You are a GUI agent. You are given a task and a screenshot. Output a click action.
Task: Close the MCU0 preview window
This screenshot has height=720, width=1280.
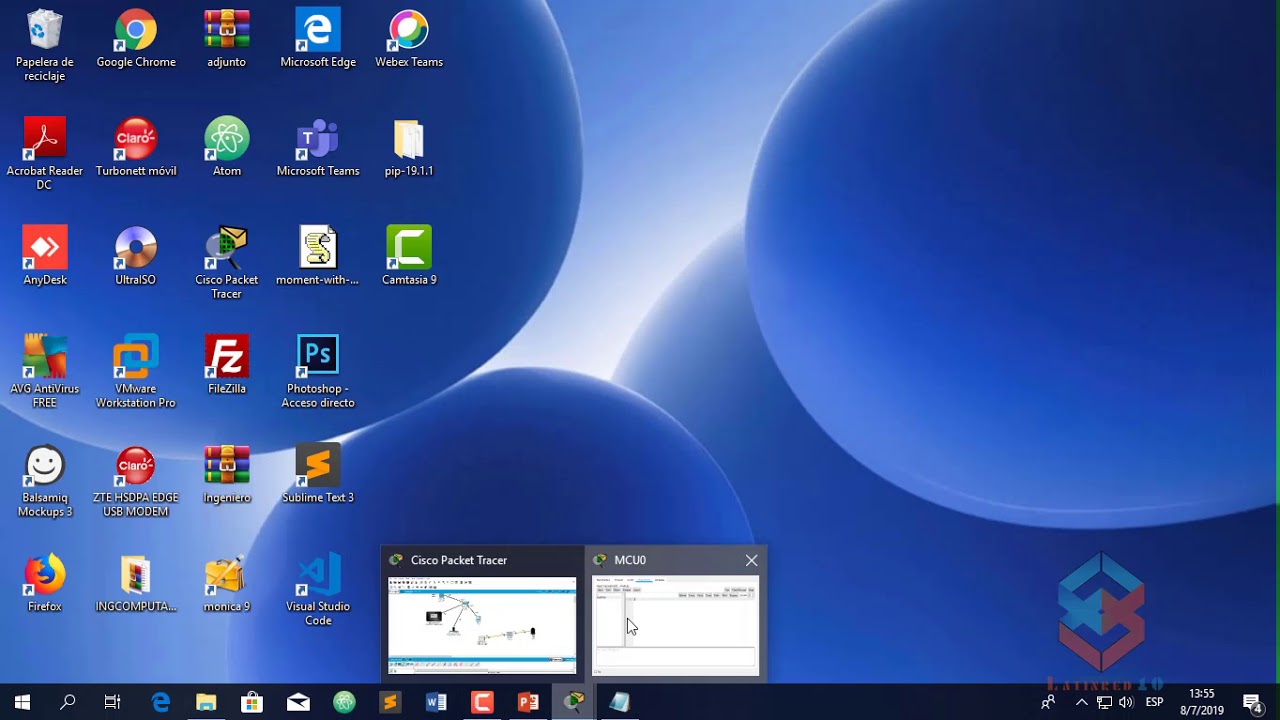[752, 560]
